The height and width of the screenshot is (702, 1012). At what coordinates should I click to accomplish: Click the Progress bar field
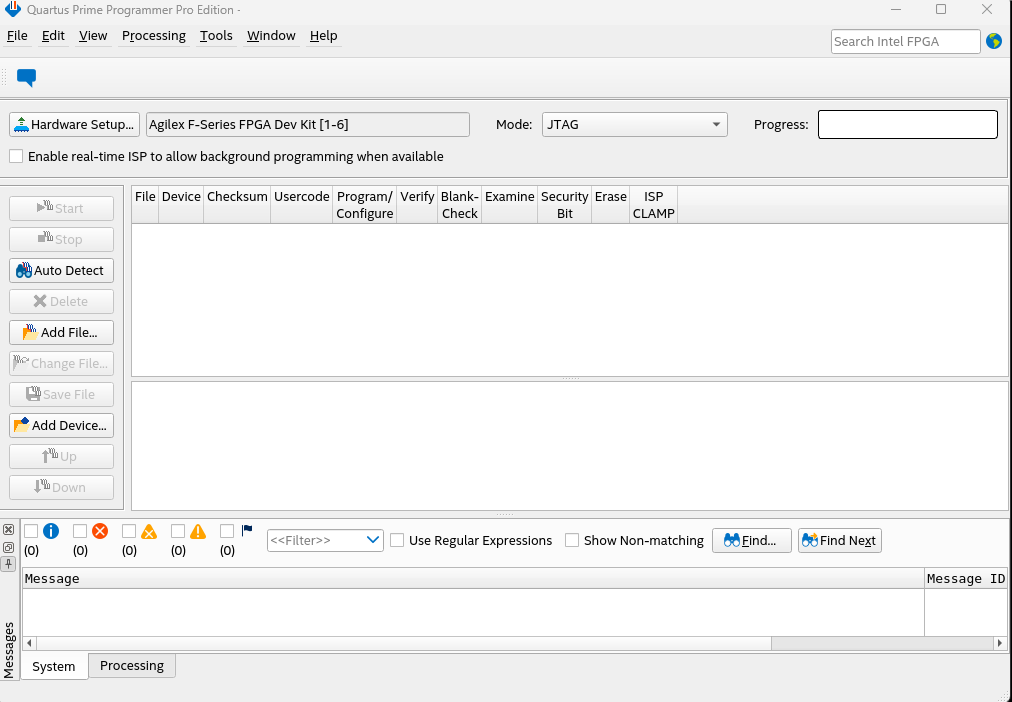907,124
